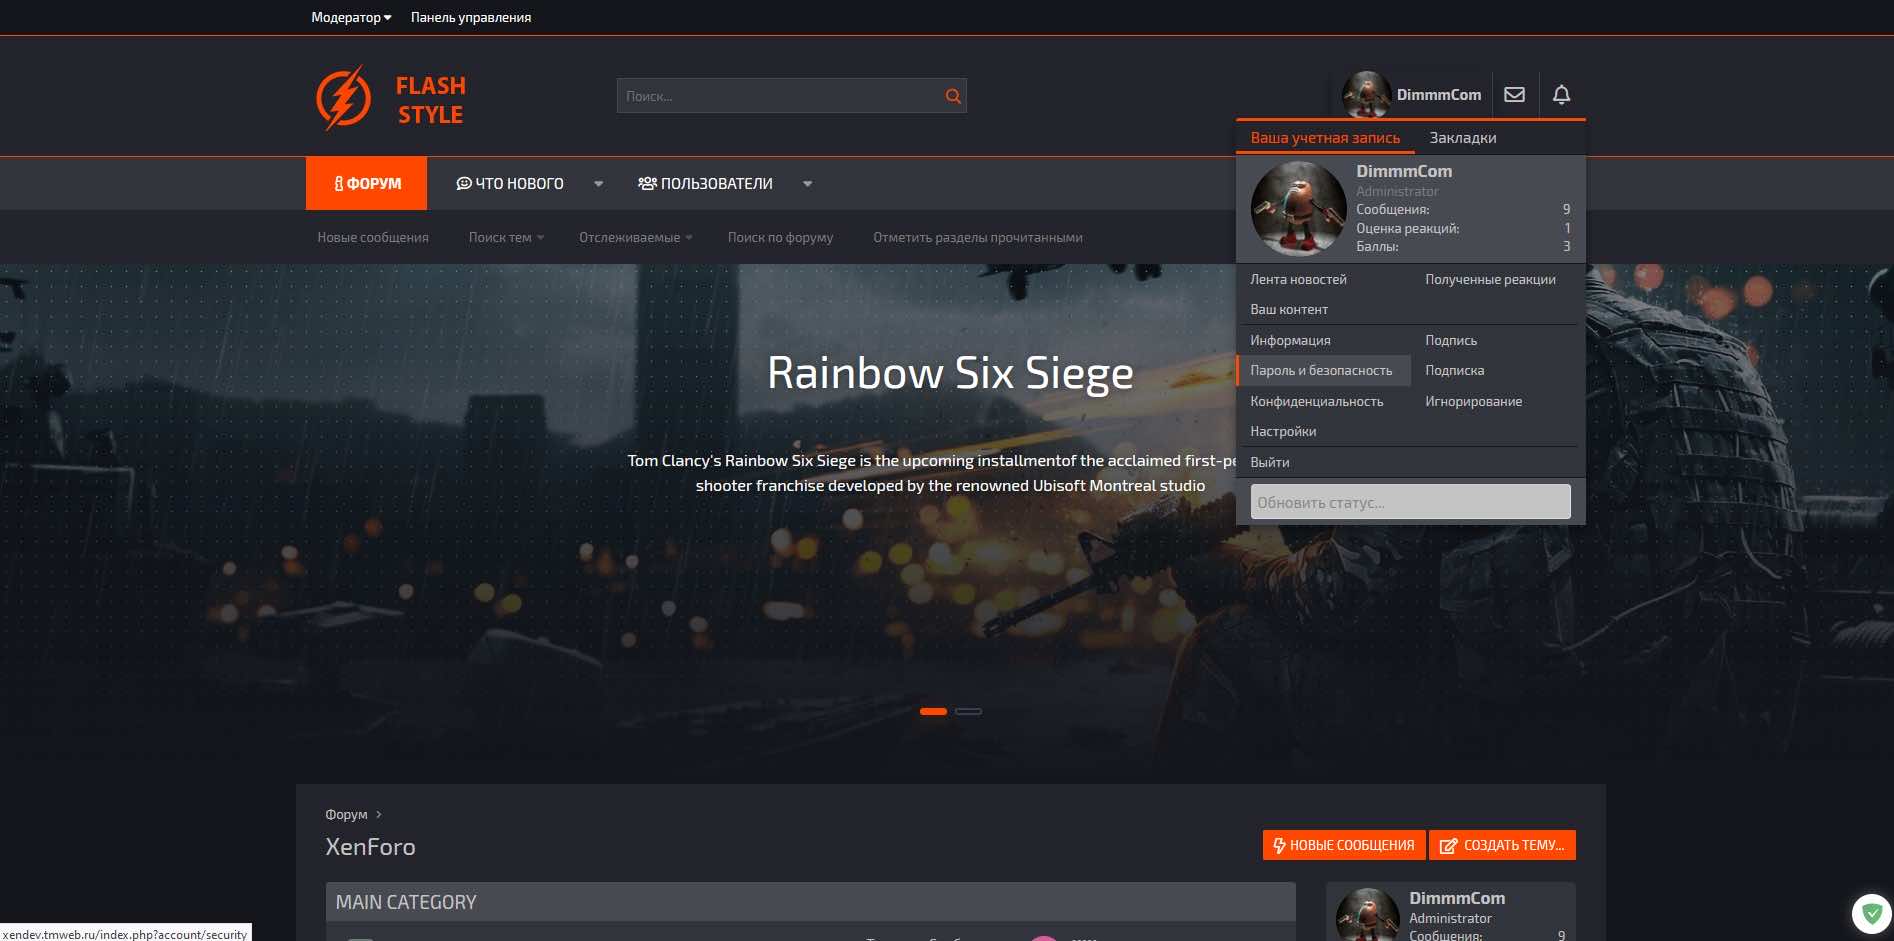Image resolution: width=1894 pixels, height=941 pixels.
Task: Select the ФОРУМ navigation tab
Action: [x=366, y=183]
